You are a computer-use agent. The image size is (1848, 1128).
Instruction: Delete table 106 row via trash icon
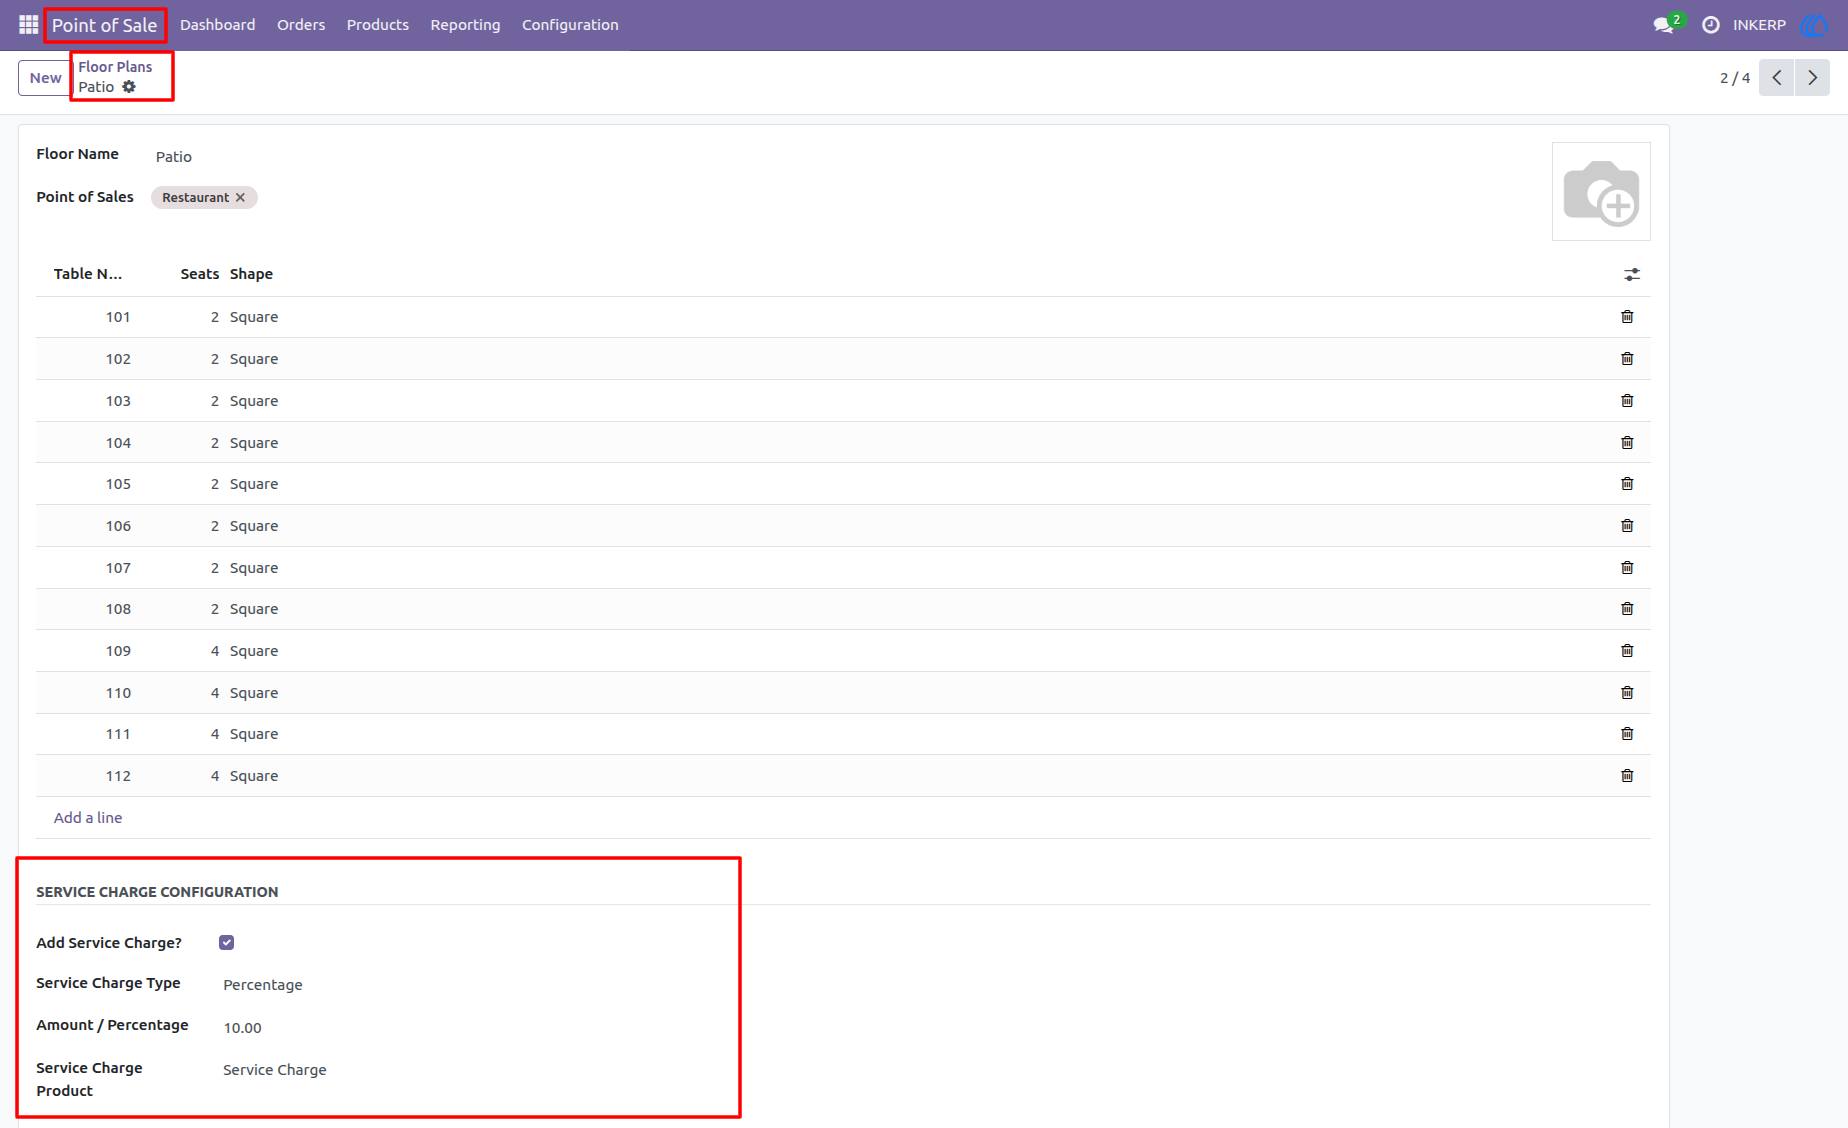pyautogui.click(x=1627, y=526)
